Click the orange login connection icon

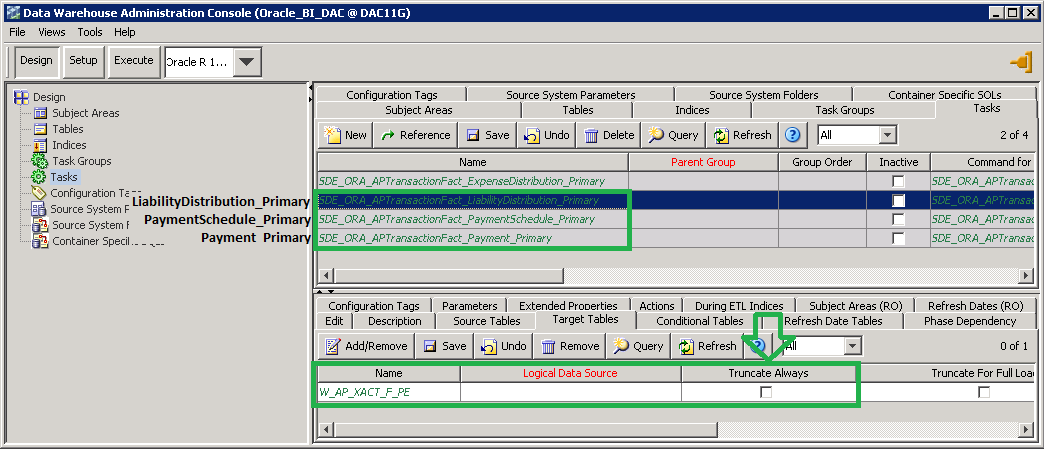[1020, 62]
